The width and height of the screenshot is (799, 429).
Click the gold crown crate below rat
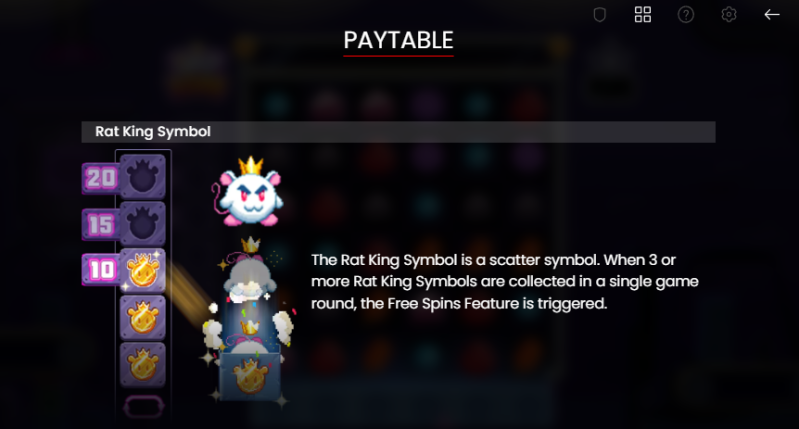point(250,376)
